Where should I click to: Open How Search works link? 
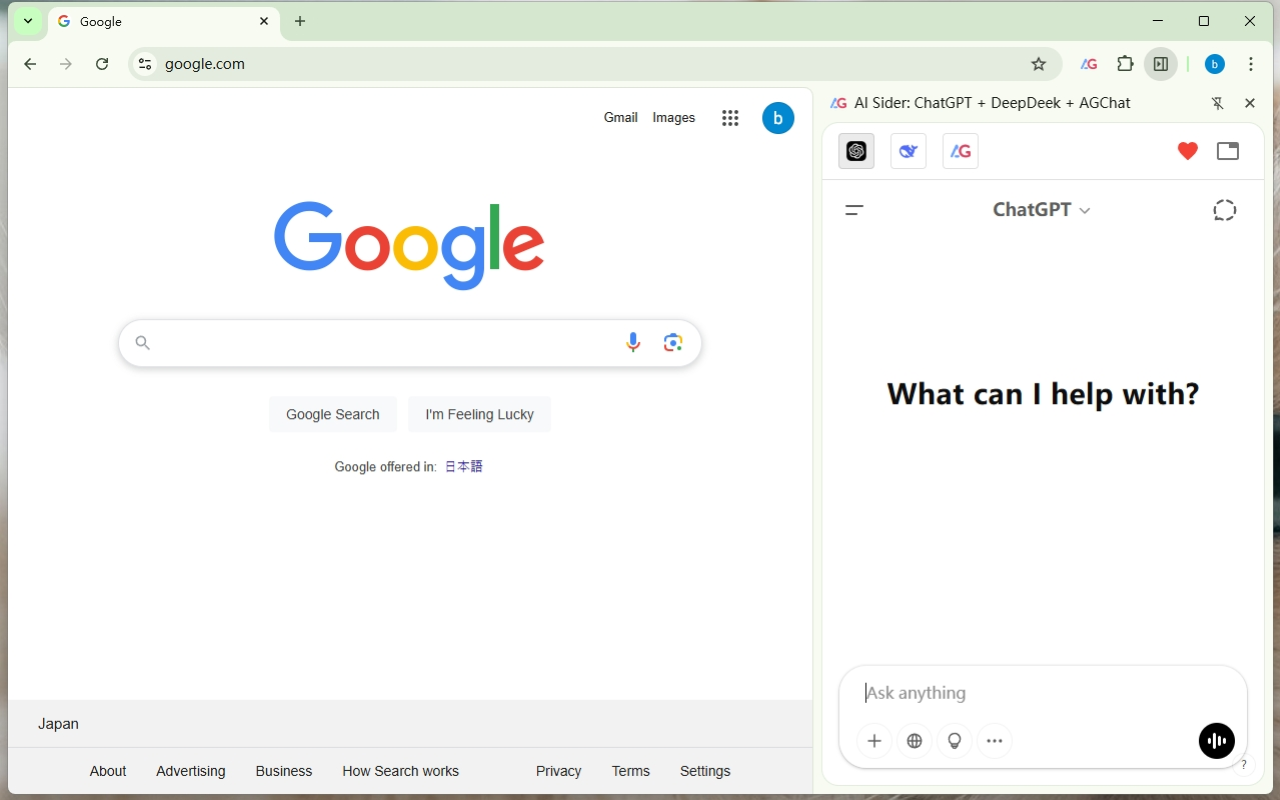[x=401, y=771]
